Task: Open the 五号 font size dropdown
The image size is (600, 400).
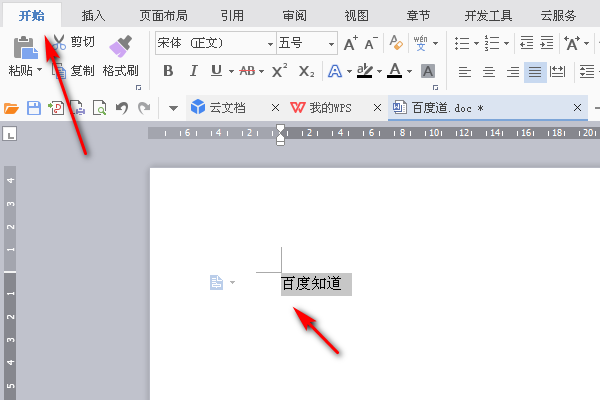Action: [331, 43]
